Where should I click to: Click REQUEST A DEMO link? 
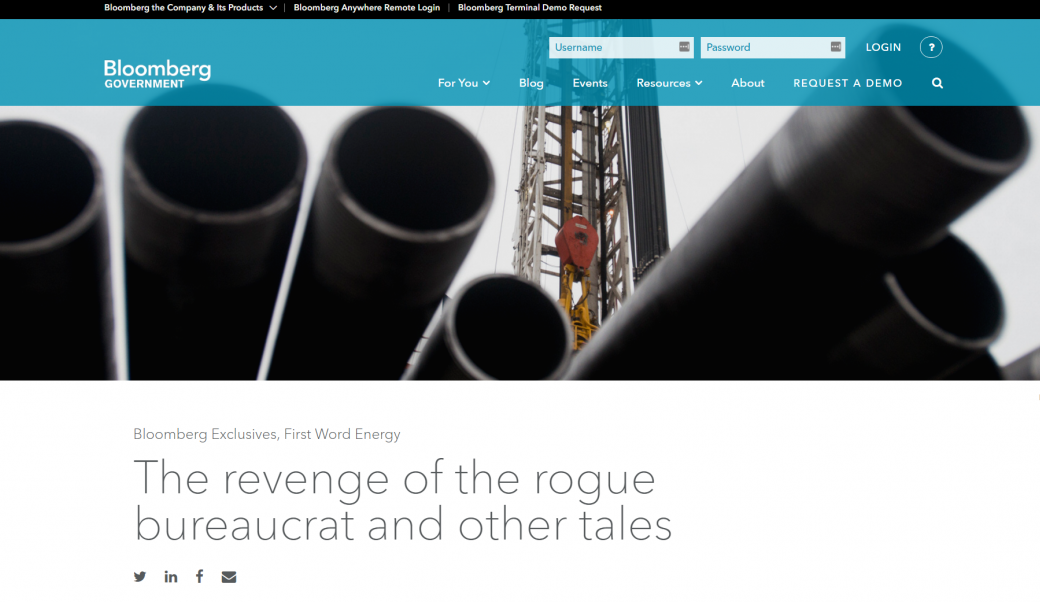click(x=847, y=83)
